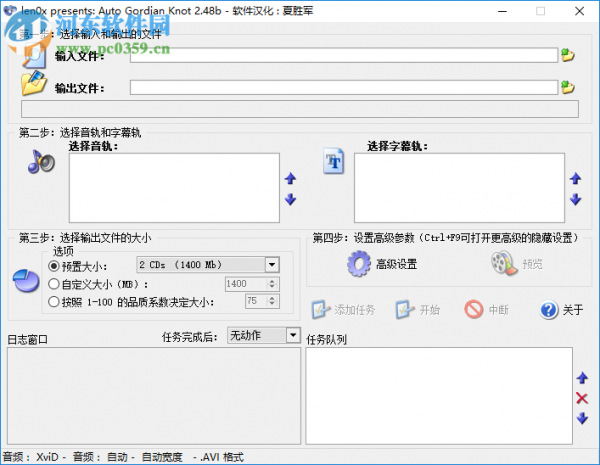Click the 中断 button label
This screenshot has height=465, width=600.
tap(499, 310)
